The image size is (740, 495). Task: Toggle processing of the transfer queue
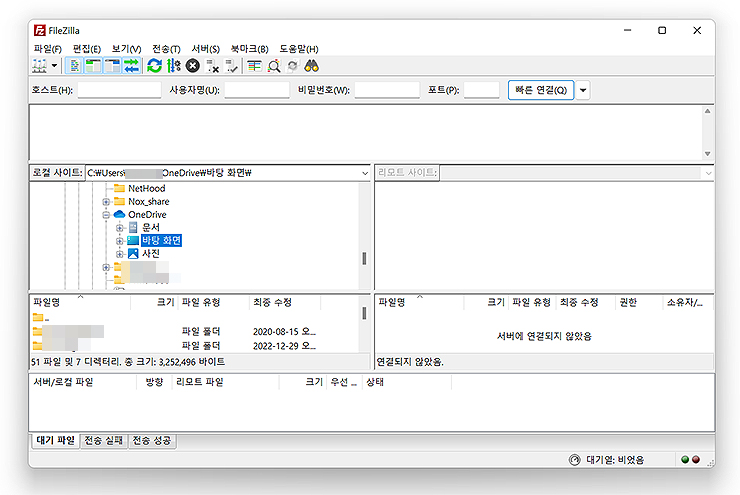coord(174,66)
